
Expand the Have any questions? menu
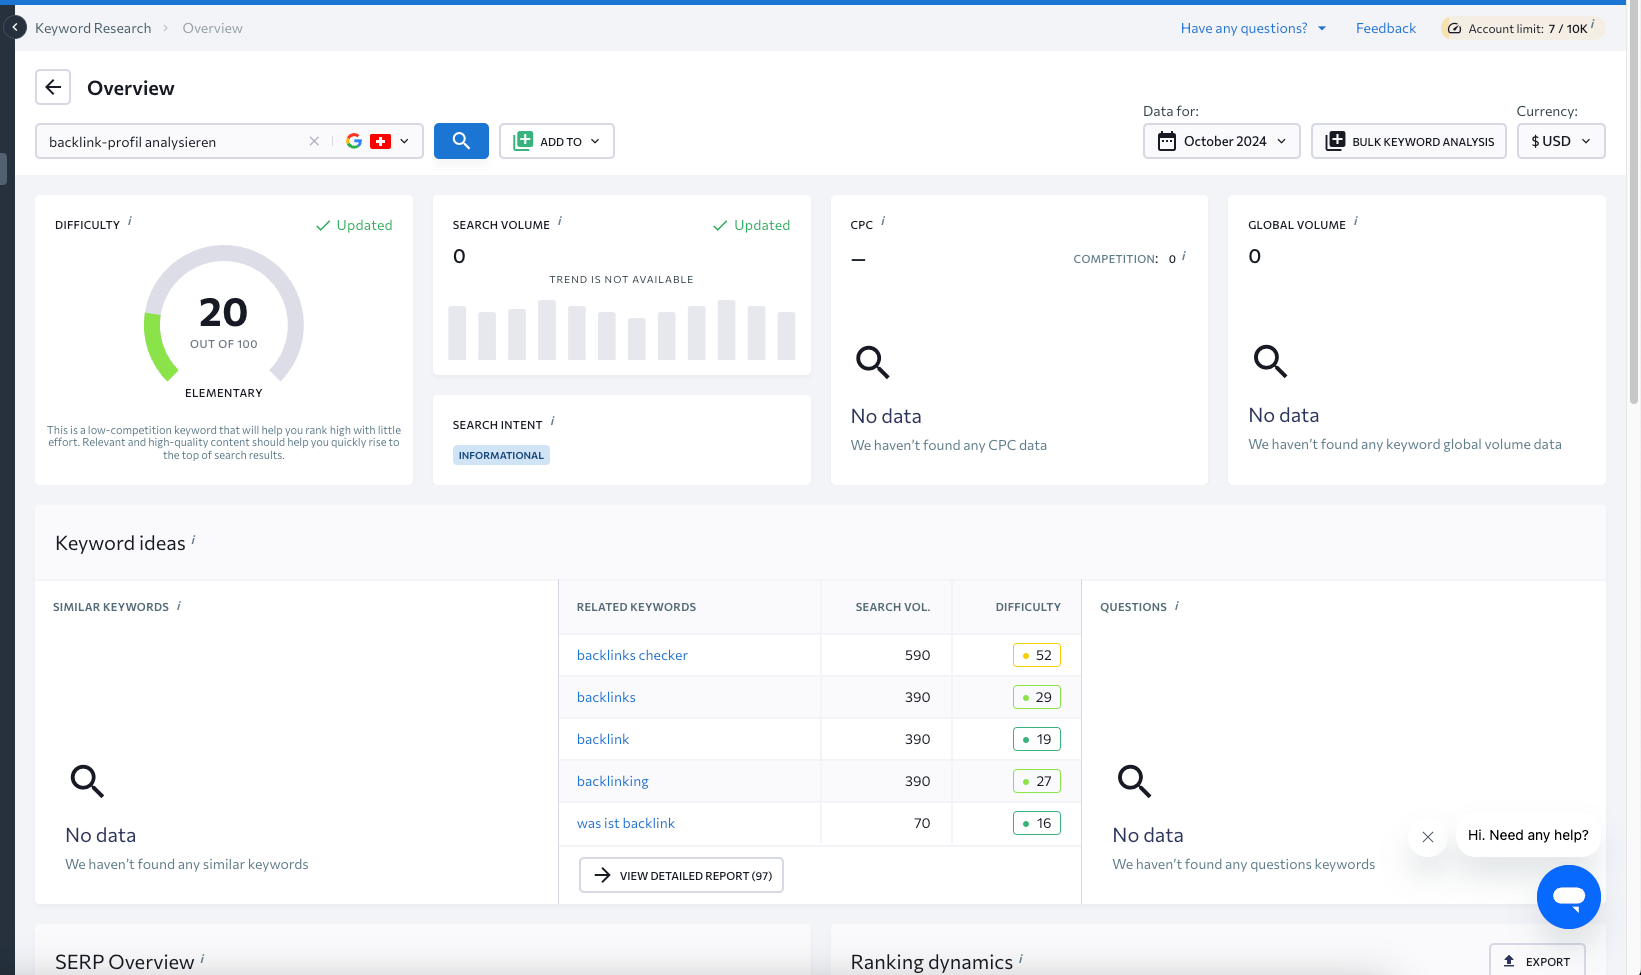(1253, 28)
